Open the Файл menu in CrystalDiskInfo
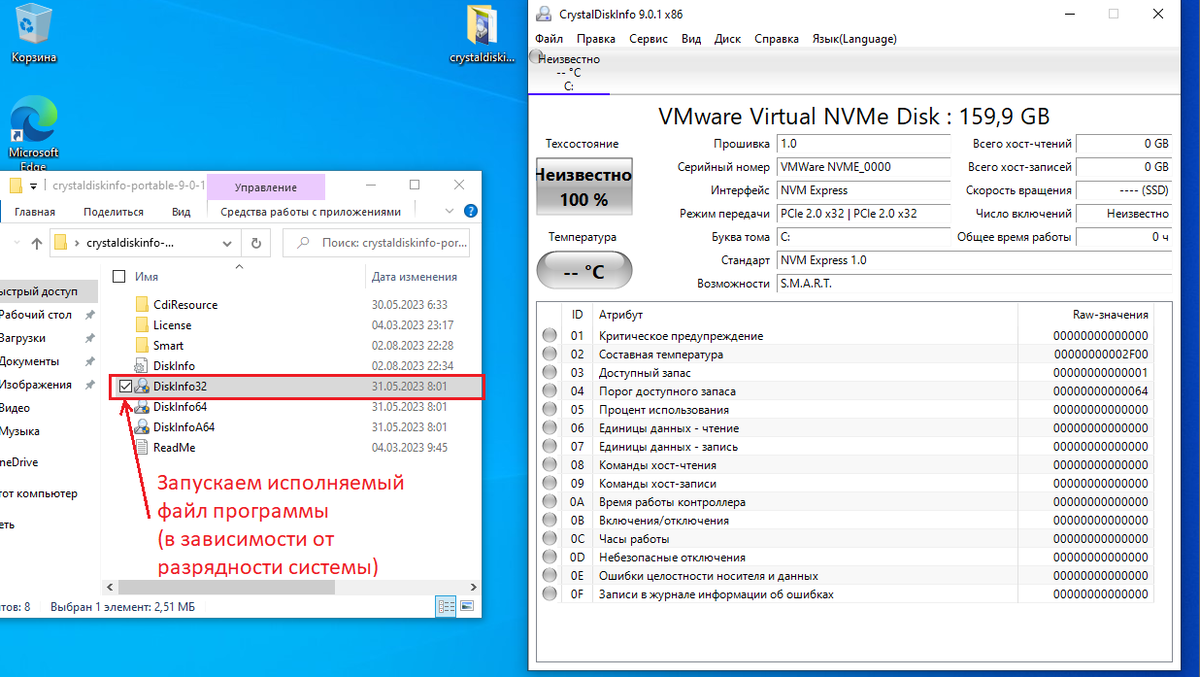The width and height of the screenshot is (1200, 677). point(549,39)
